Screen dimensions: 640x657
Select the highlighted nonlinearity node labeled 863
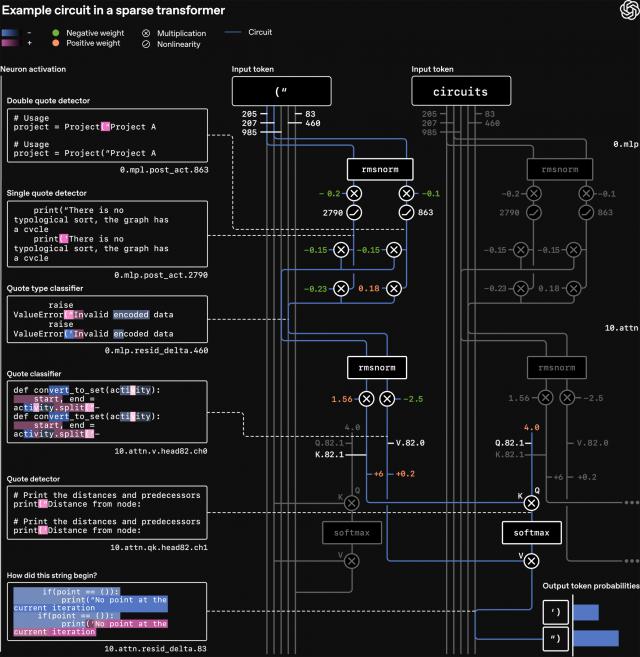tap(406, 212)
